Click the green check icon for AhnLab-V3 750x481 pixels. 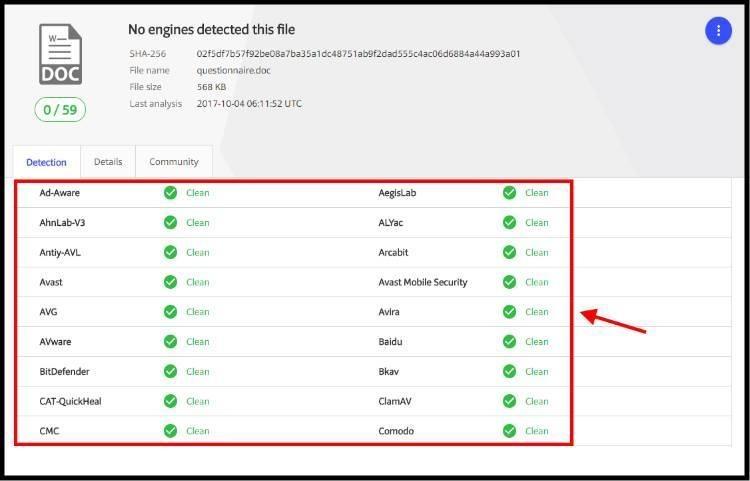point(170,222)
